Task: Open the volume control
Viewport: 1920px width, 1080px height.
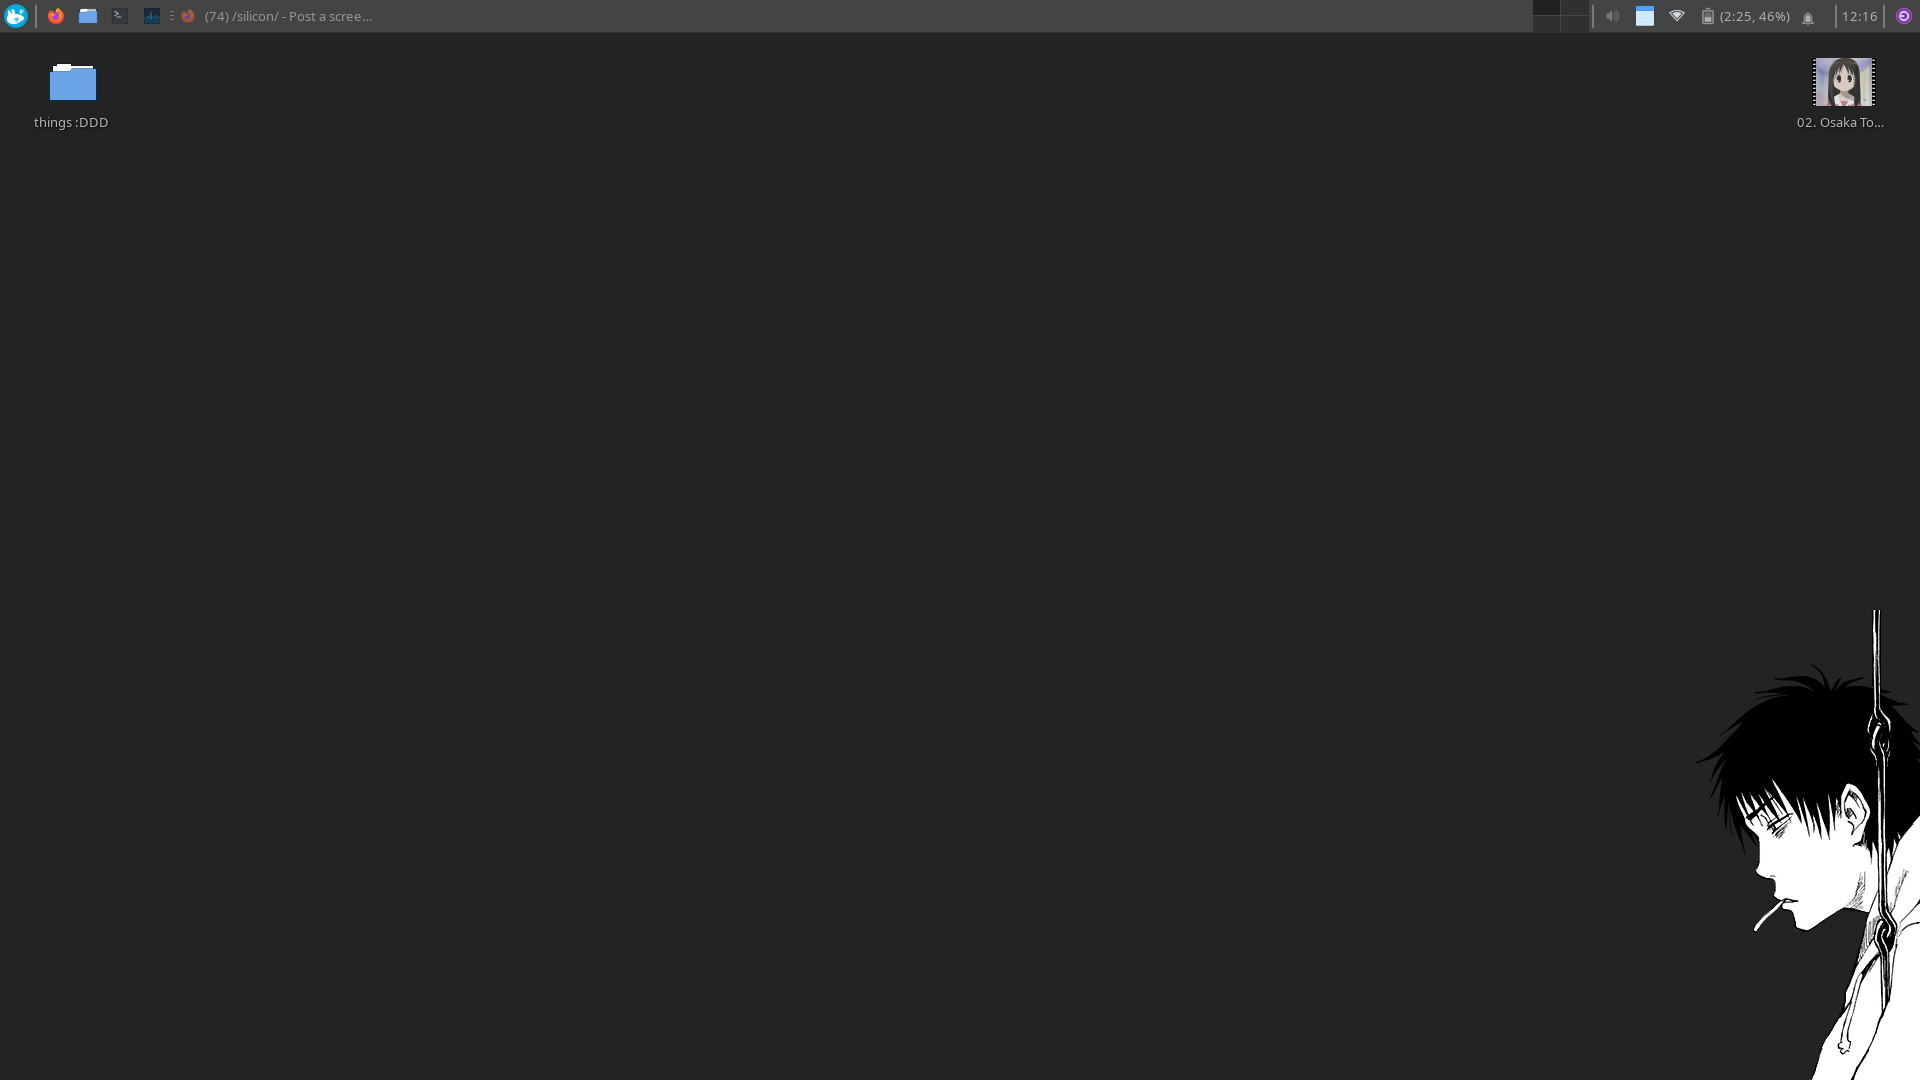Action: click(1613, 16)
